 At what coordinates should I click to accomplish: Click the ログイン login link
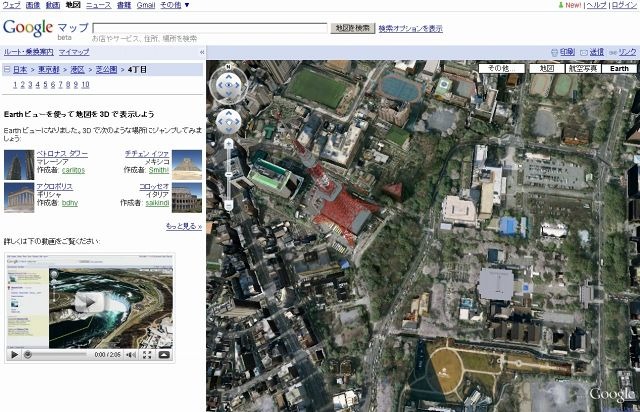(624, 5)
